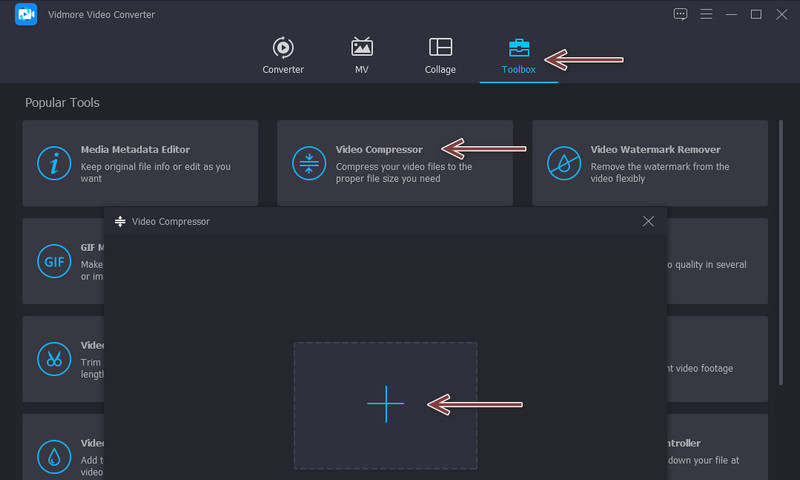Click the Video Watermark Remover droplet icon
This screenshot has height=480, width=800.
coord(563,163)
